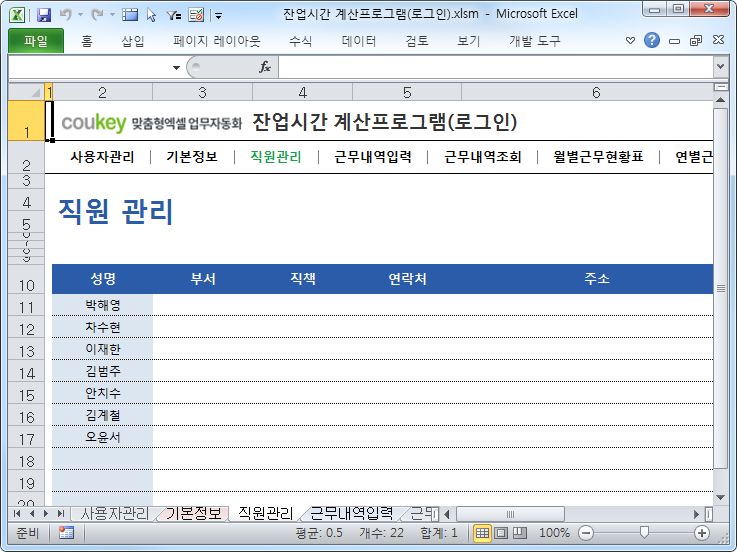Image resolution: width=737 pixels, height=552 pixels.
Task: Open the 개발 도구 ribbon tab
Action: 535,41
